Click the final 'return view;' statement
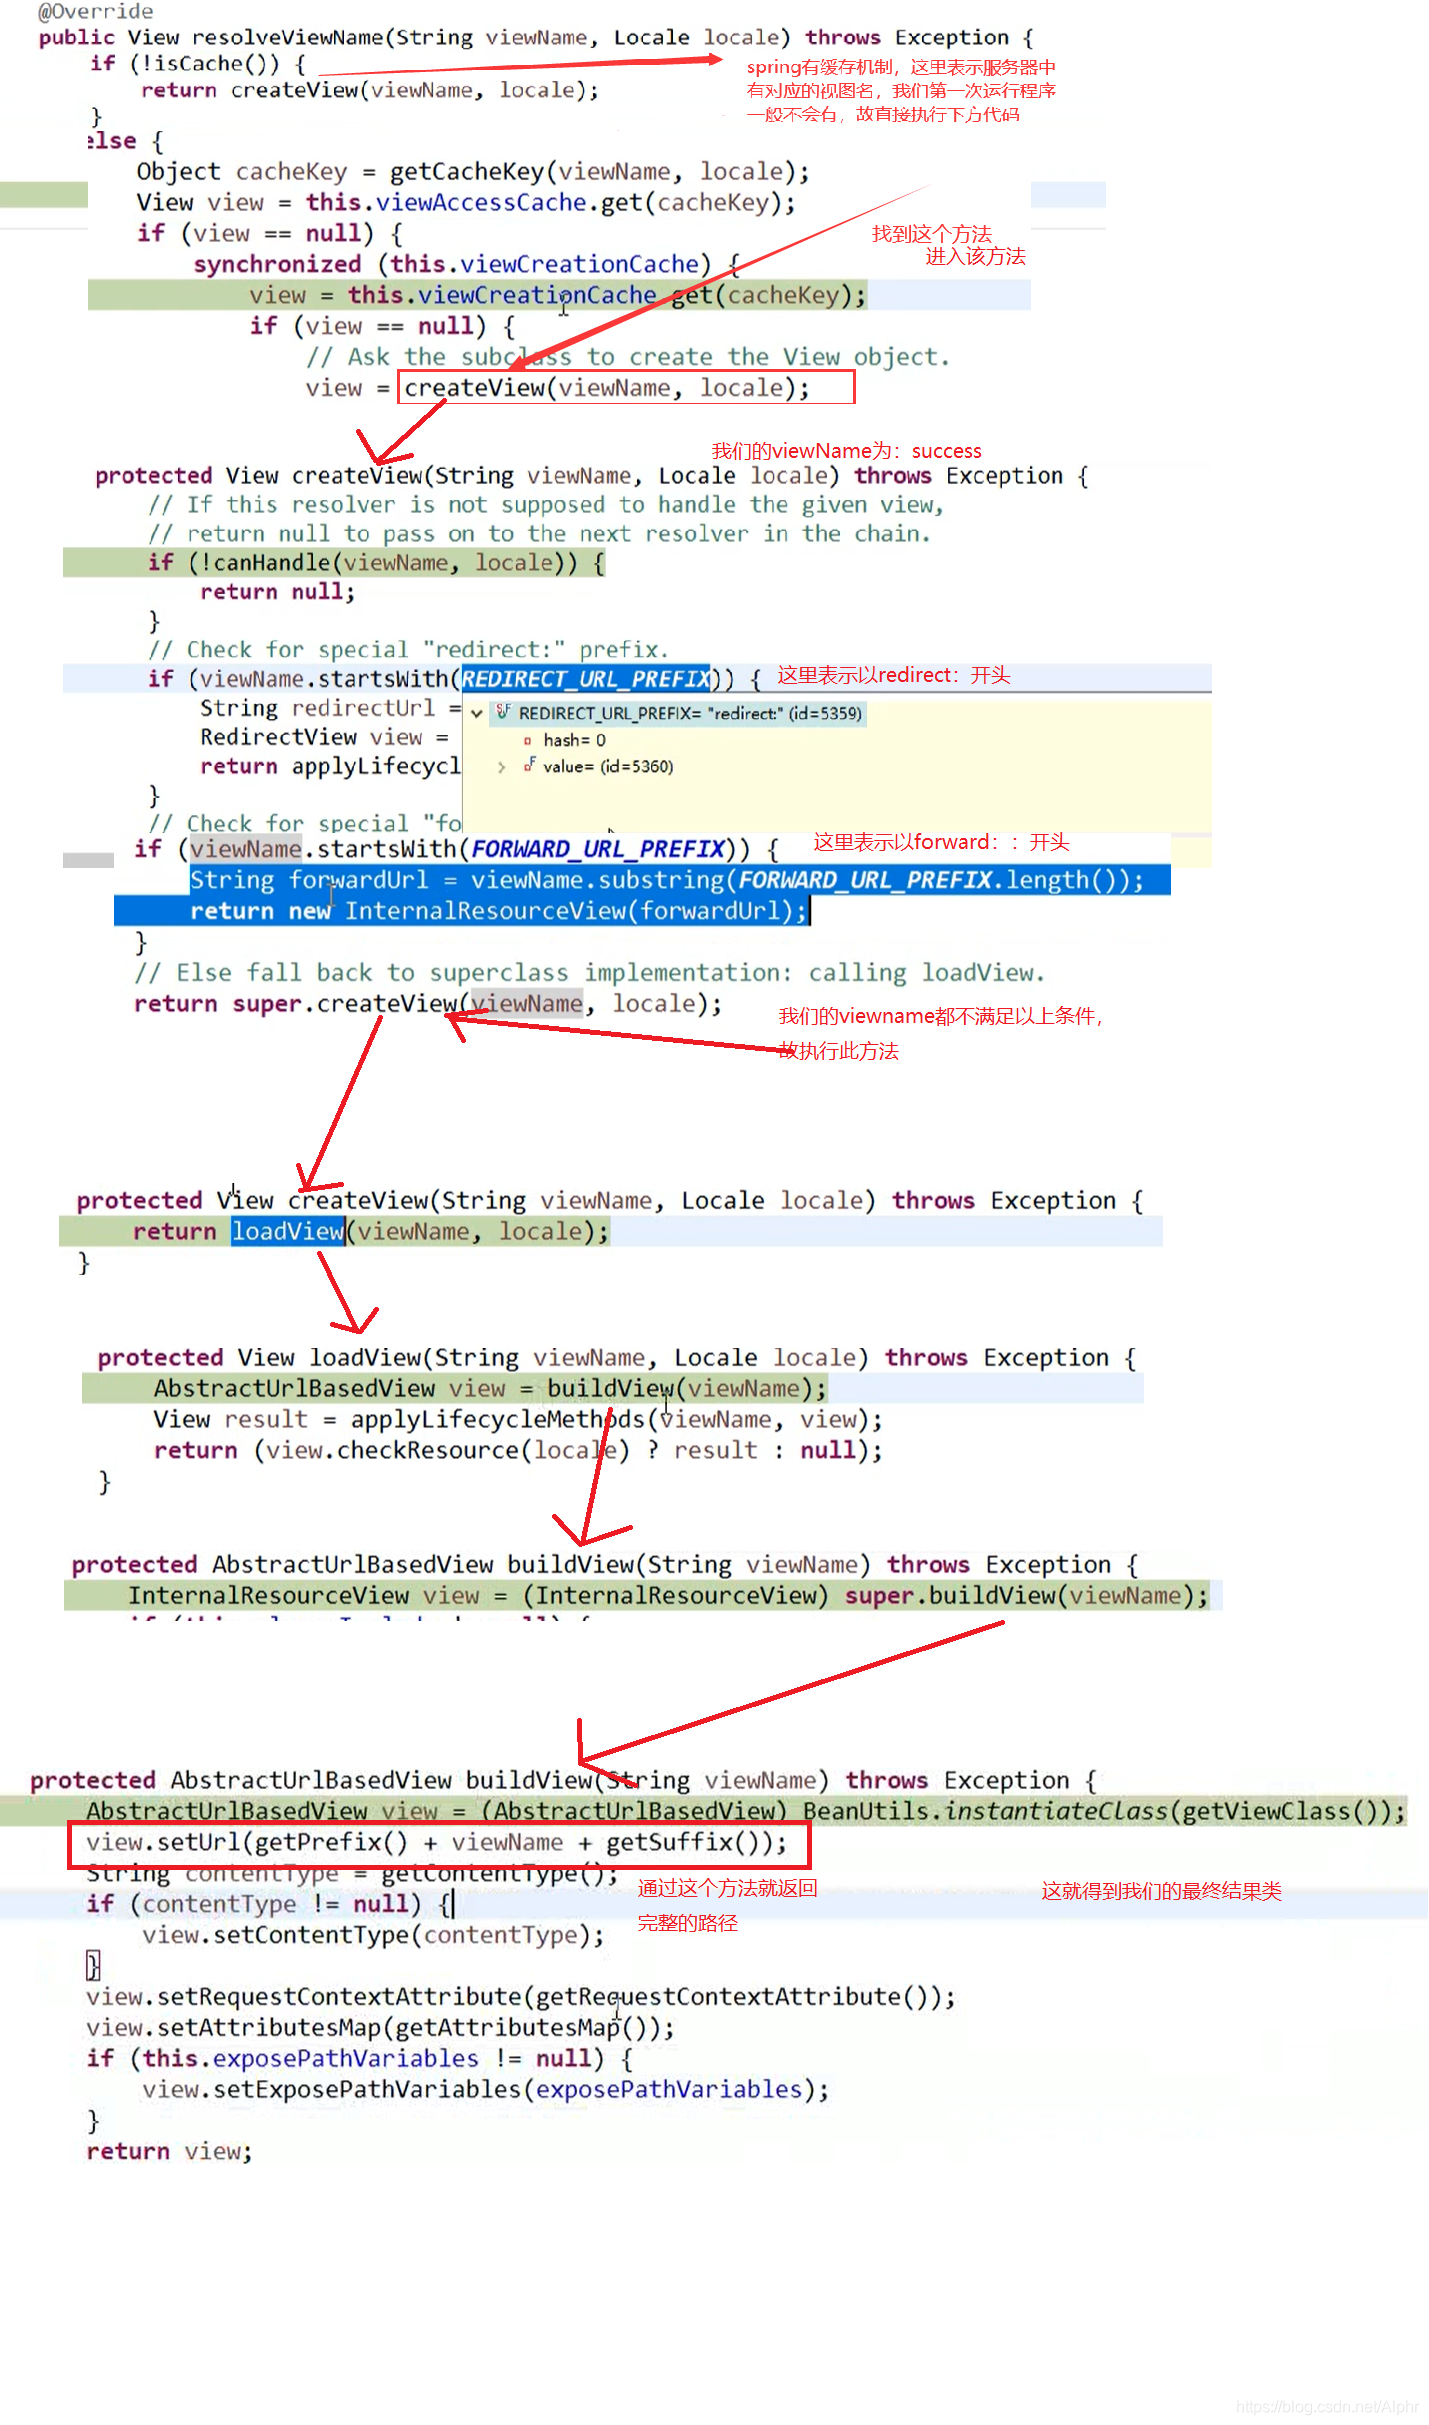 pos(169,2152)
